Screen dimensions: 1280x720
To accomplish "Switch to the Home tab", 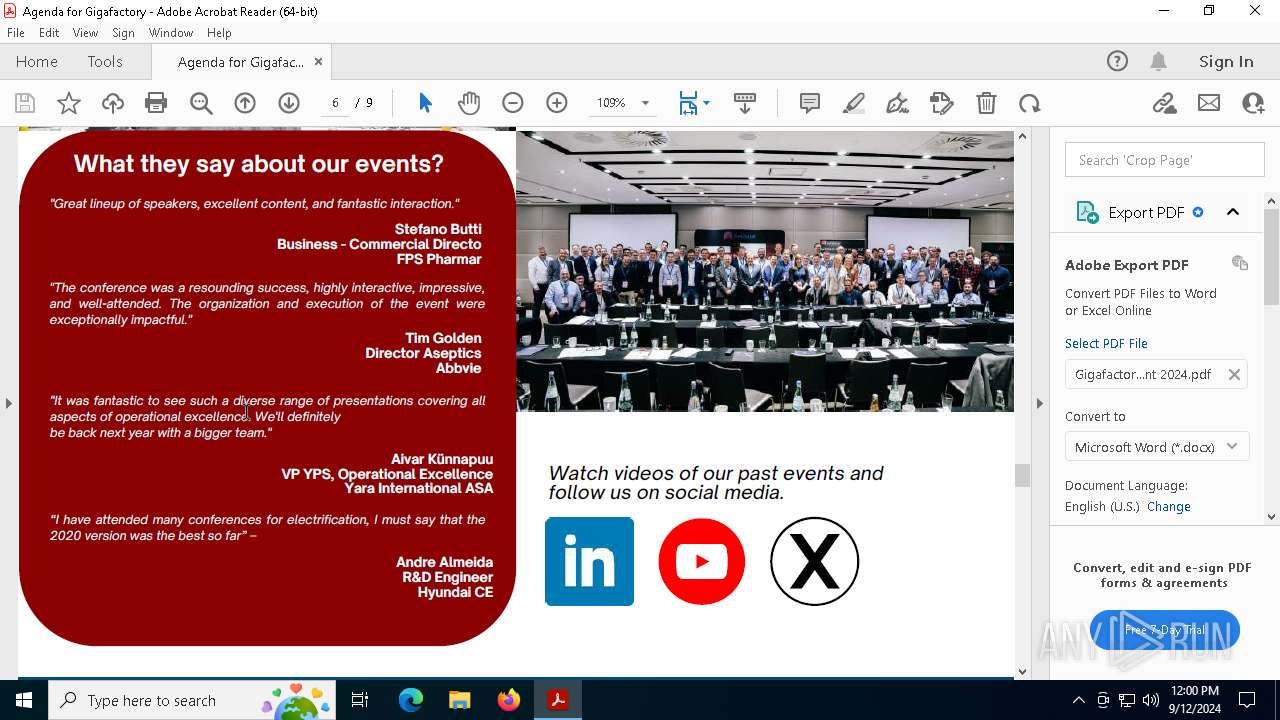I will click(37, 62).
